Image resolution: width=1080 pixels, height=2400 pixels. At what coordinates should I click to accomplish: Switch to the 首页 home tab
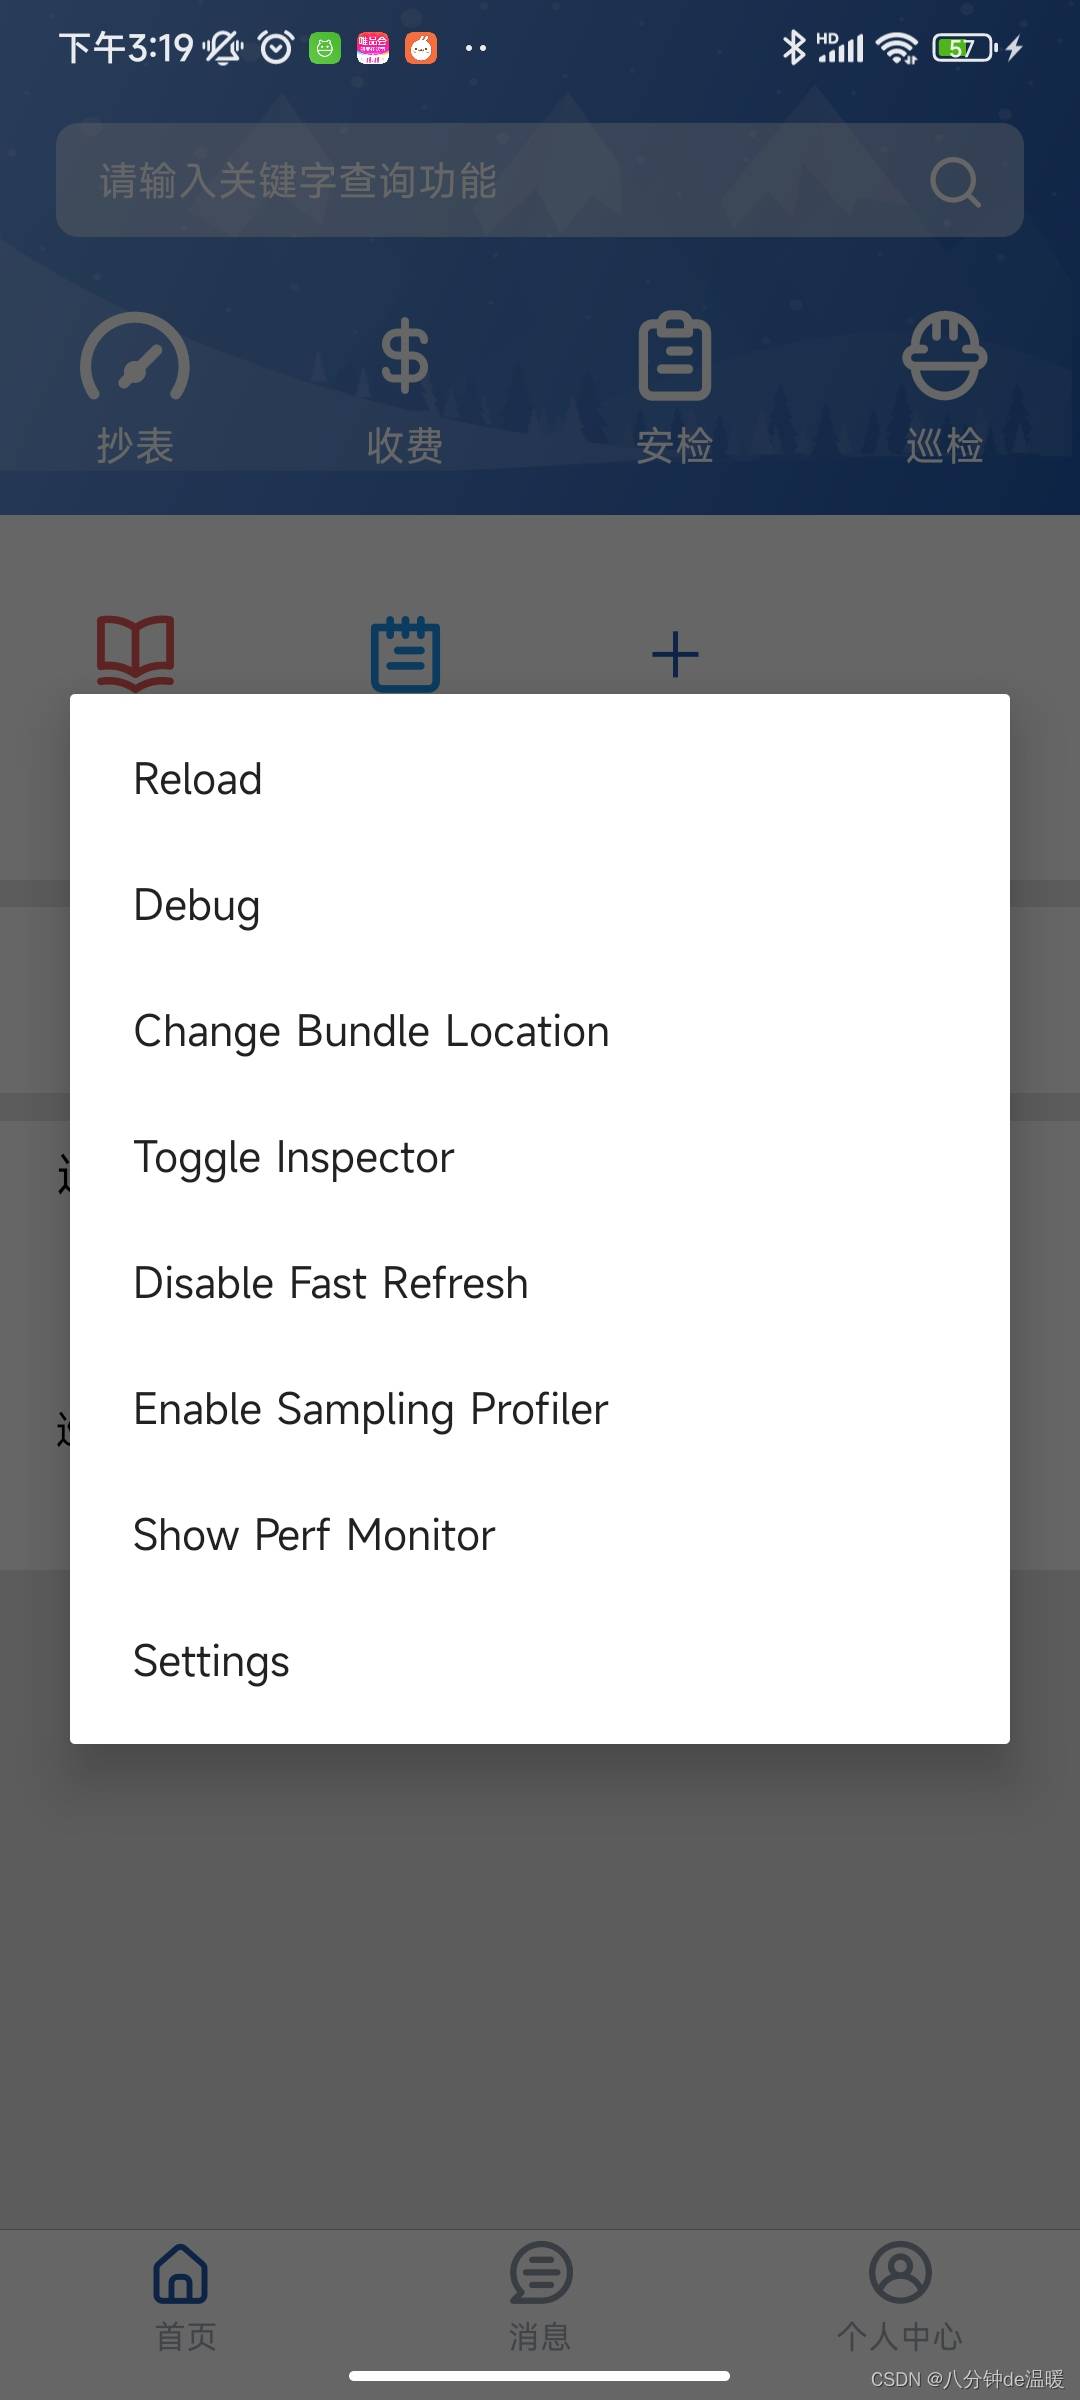tap(181, 2297)
